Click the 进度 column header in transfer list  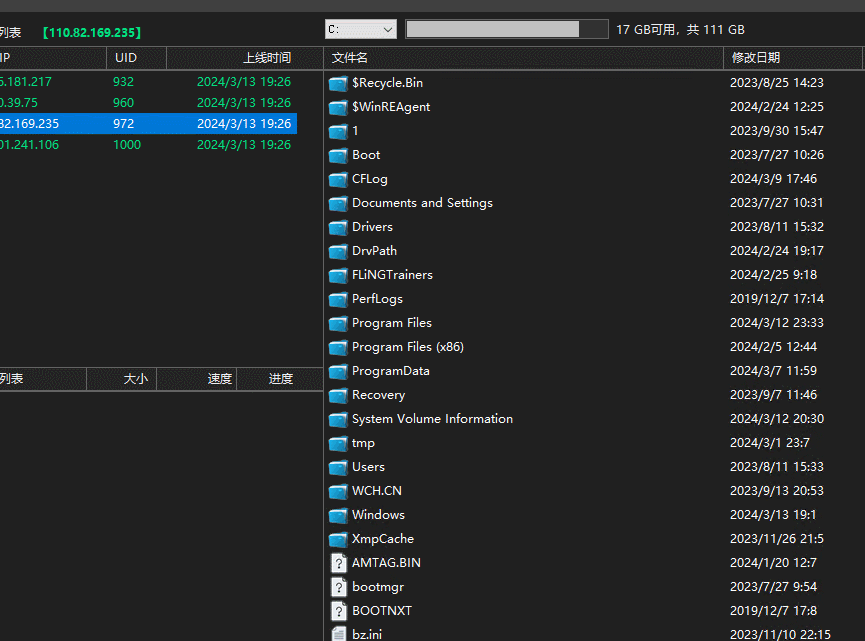point(280,379)
